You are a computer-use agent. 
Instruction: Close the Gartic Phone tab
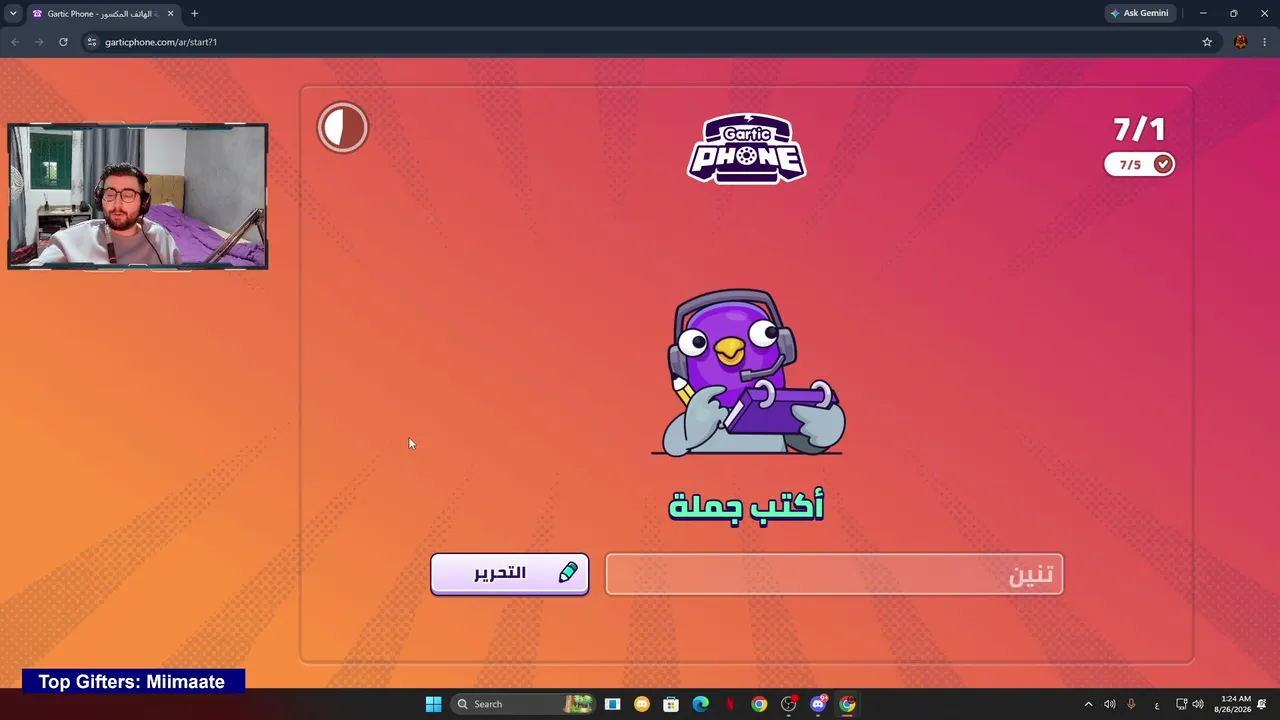click(170, 14)
